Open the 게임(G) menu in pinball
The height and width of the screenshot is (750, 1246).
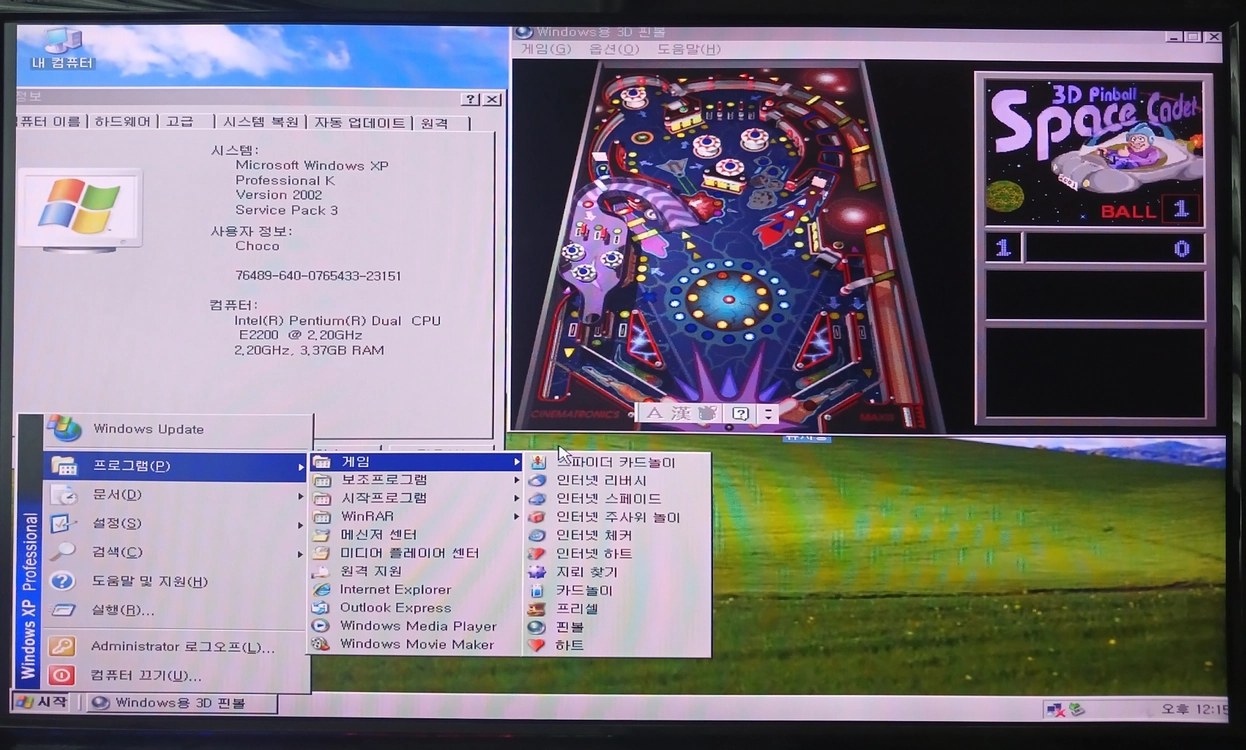coord(546,49)
